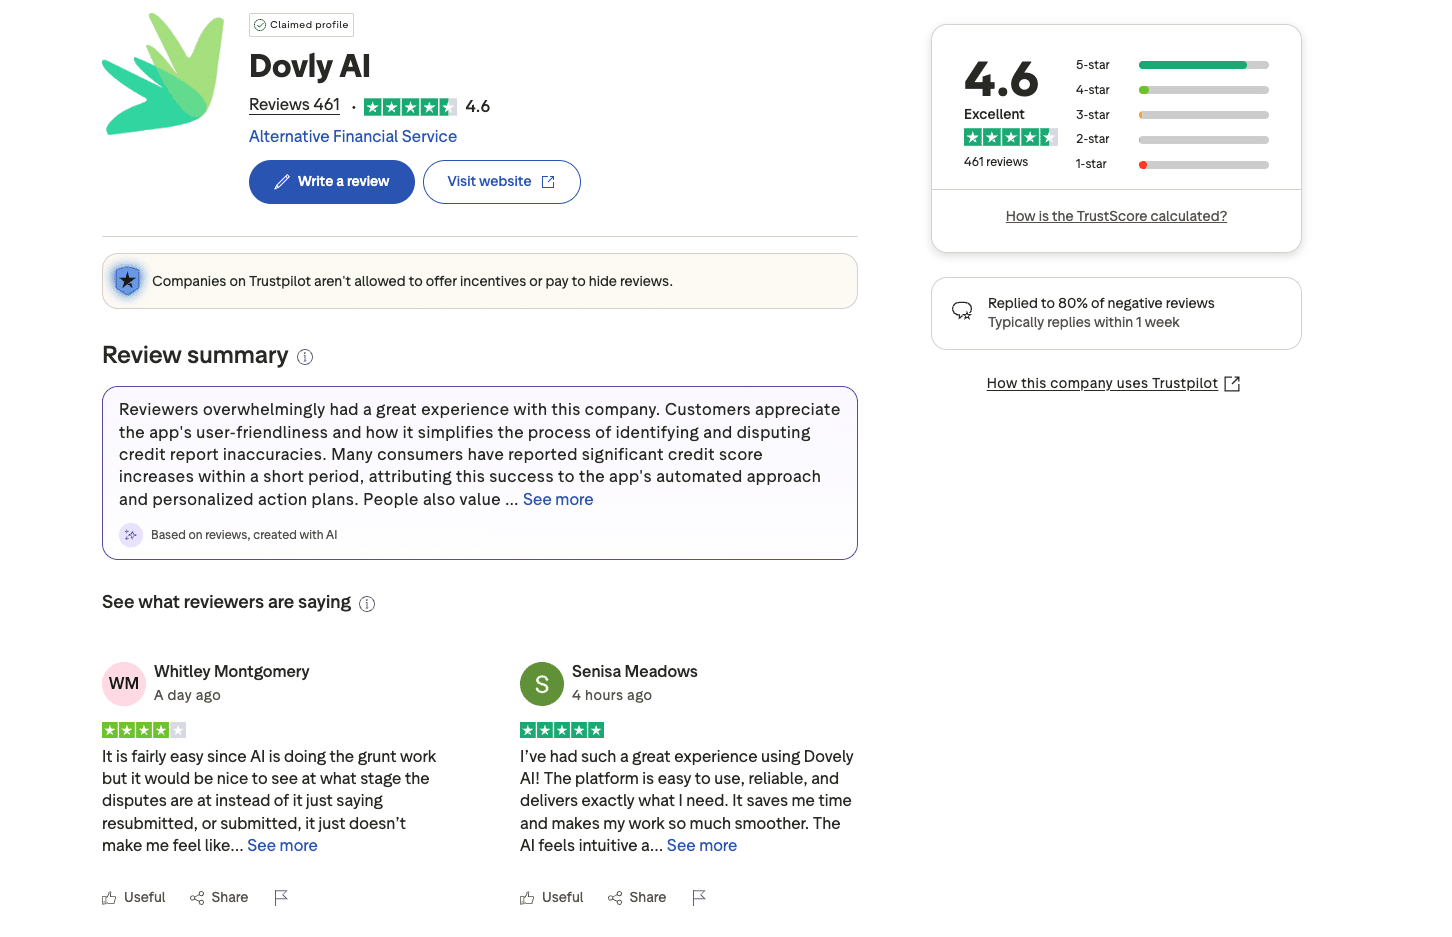Click the Dovly AI leaf logo

[x=163, y=74]
